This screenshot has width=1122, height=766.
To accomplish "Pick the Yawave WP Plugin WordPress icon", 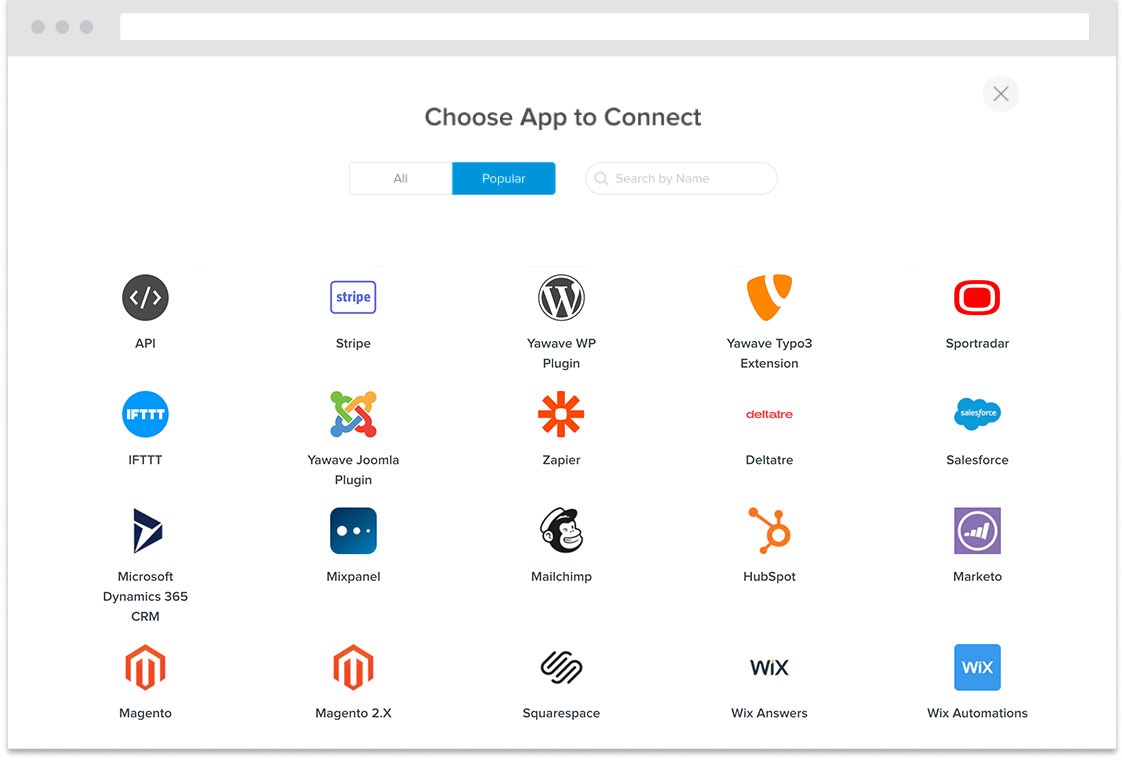I will coord(561,297).
